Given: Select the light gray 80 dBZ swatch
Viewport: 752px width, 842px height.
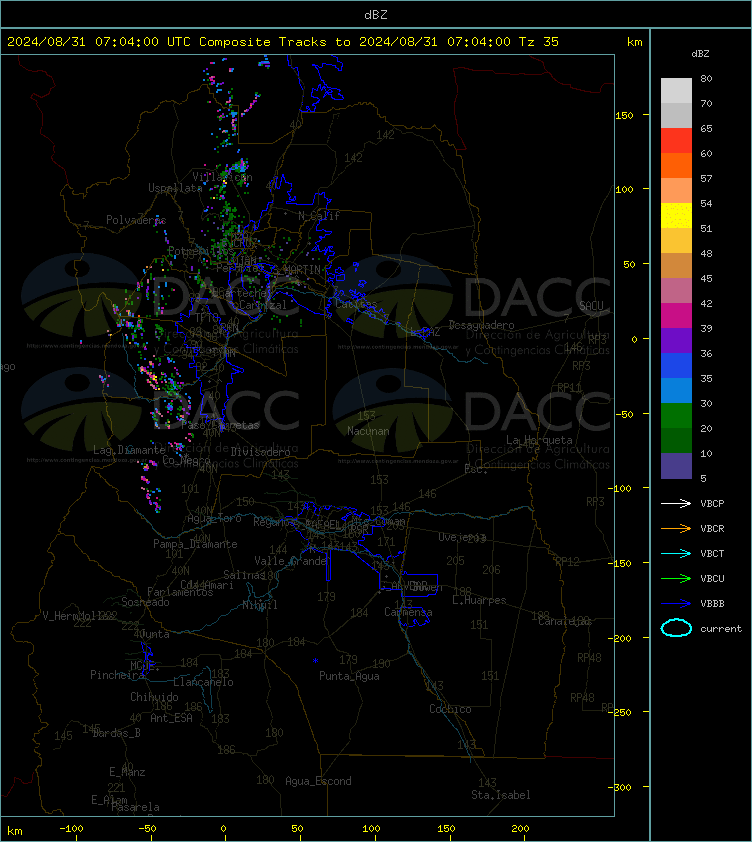Looking at the screenshot, I should tap(676, 90).
